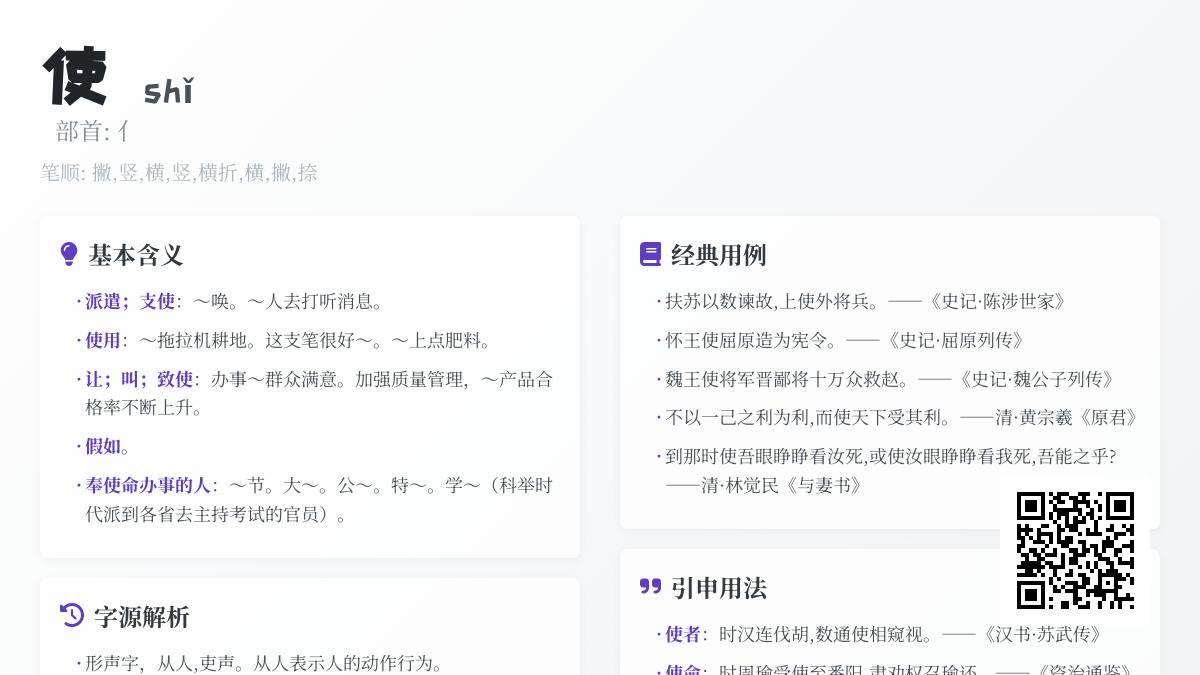Click the 笔顺 stroke order line

click(179, 172)
